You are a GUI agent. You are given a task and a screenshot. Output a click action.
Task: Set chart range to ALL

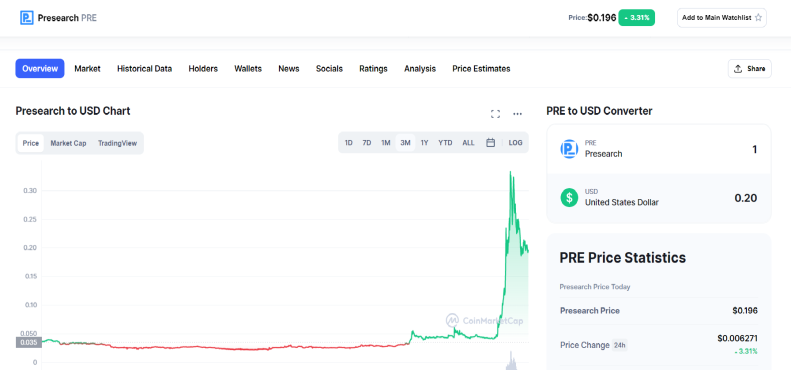468,143
